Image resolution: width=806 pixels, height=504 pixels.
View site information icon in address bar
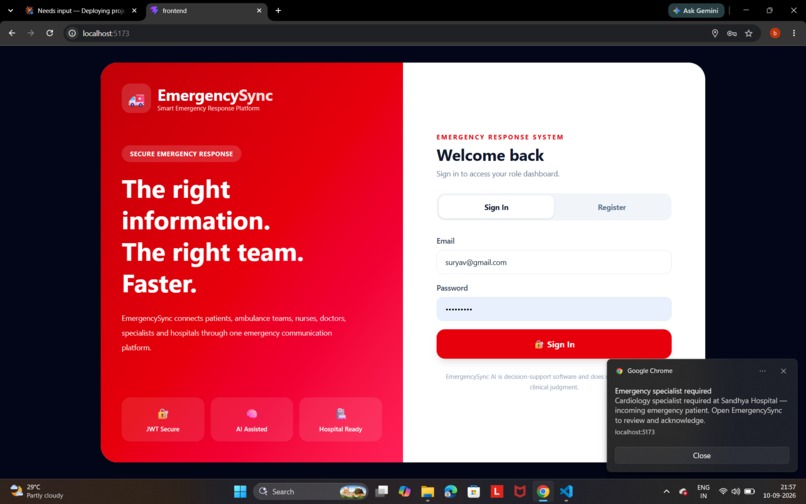pos(72,33)
